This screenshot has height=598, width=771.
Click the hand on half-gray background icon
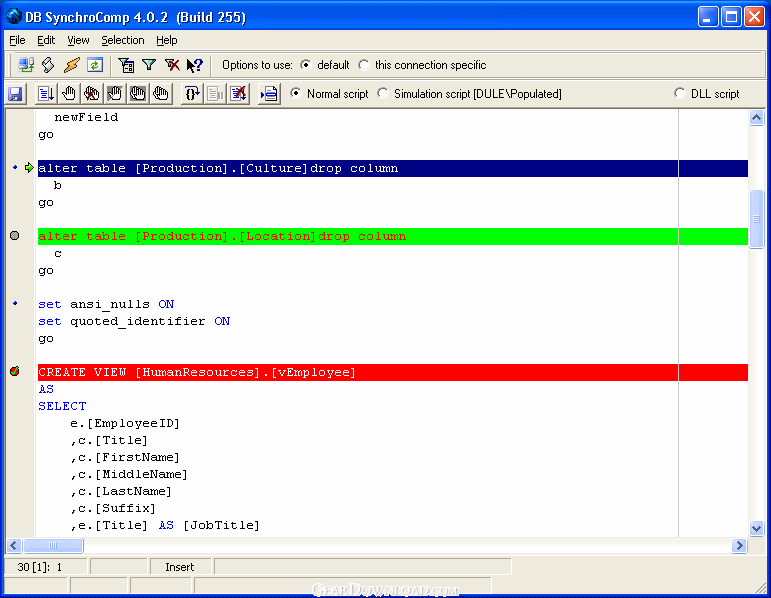(x=115, y=93)
